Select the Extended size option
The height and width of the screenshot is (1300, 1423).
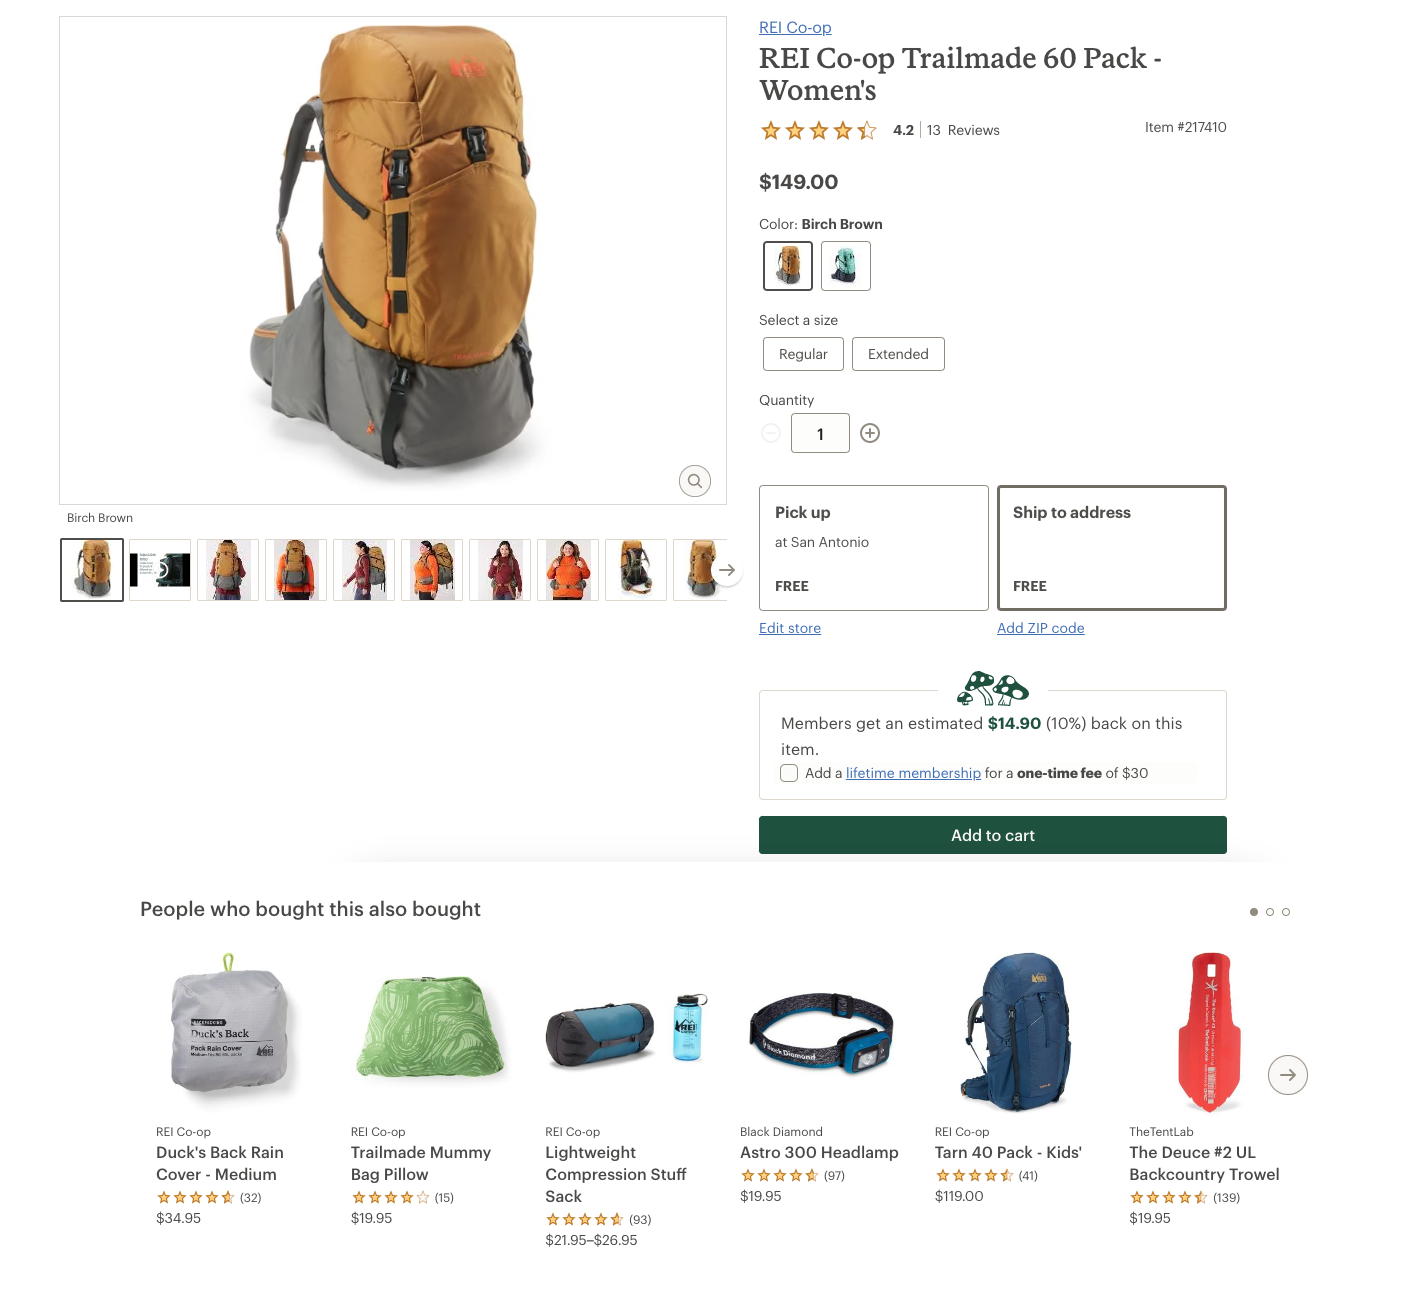pos(898,354)
